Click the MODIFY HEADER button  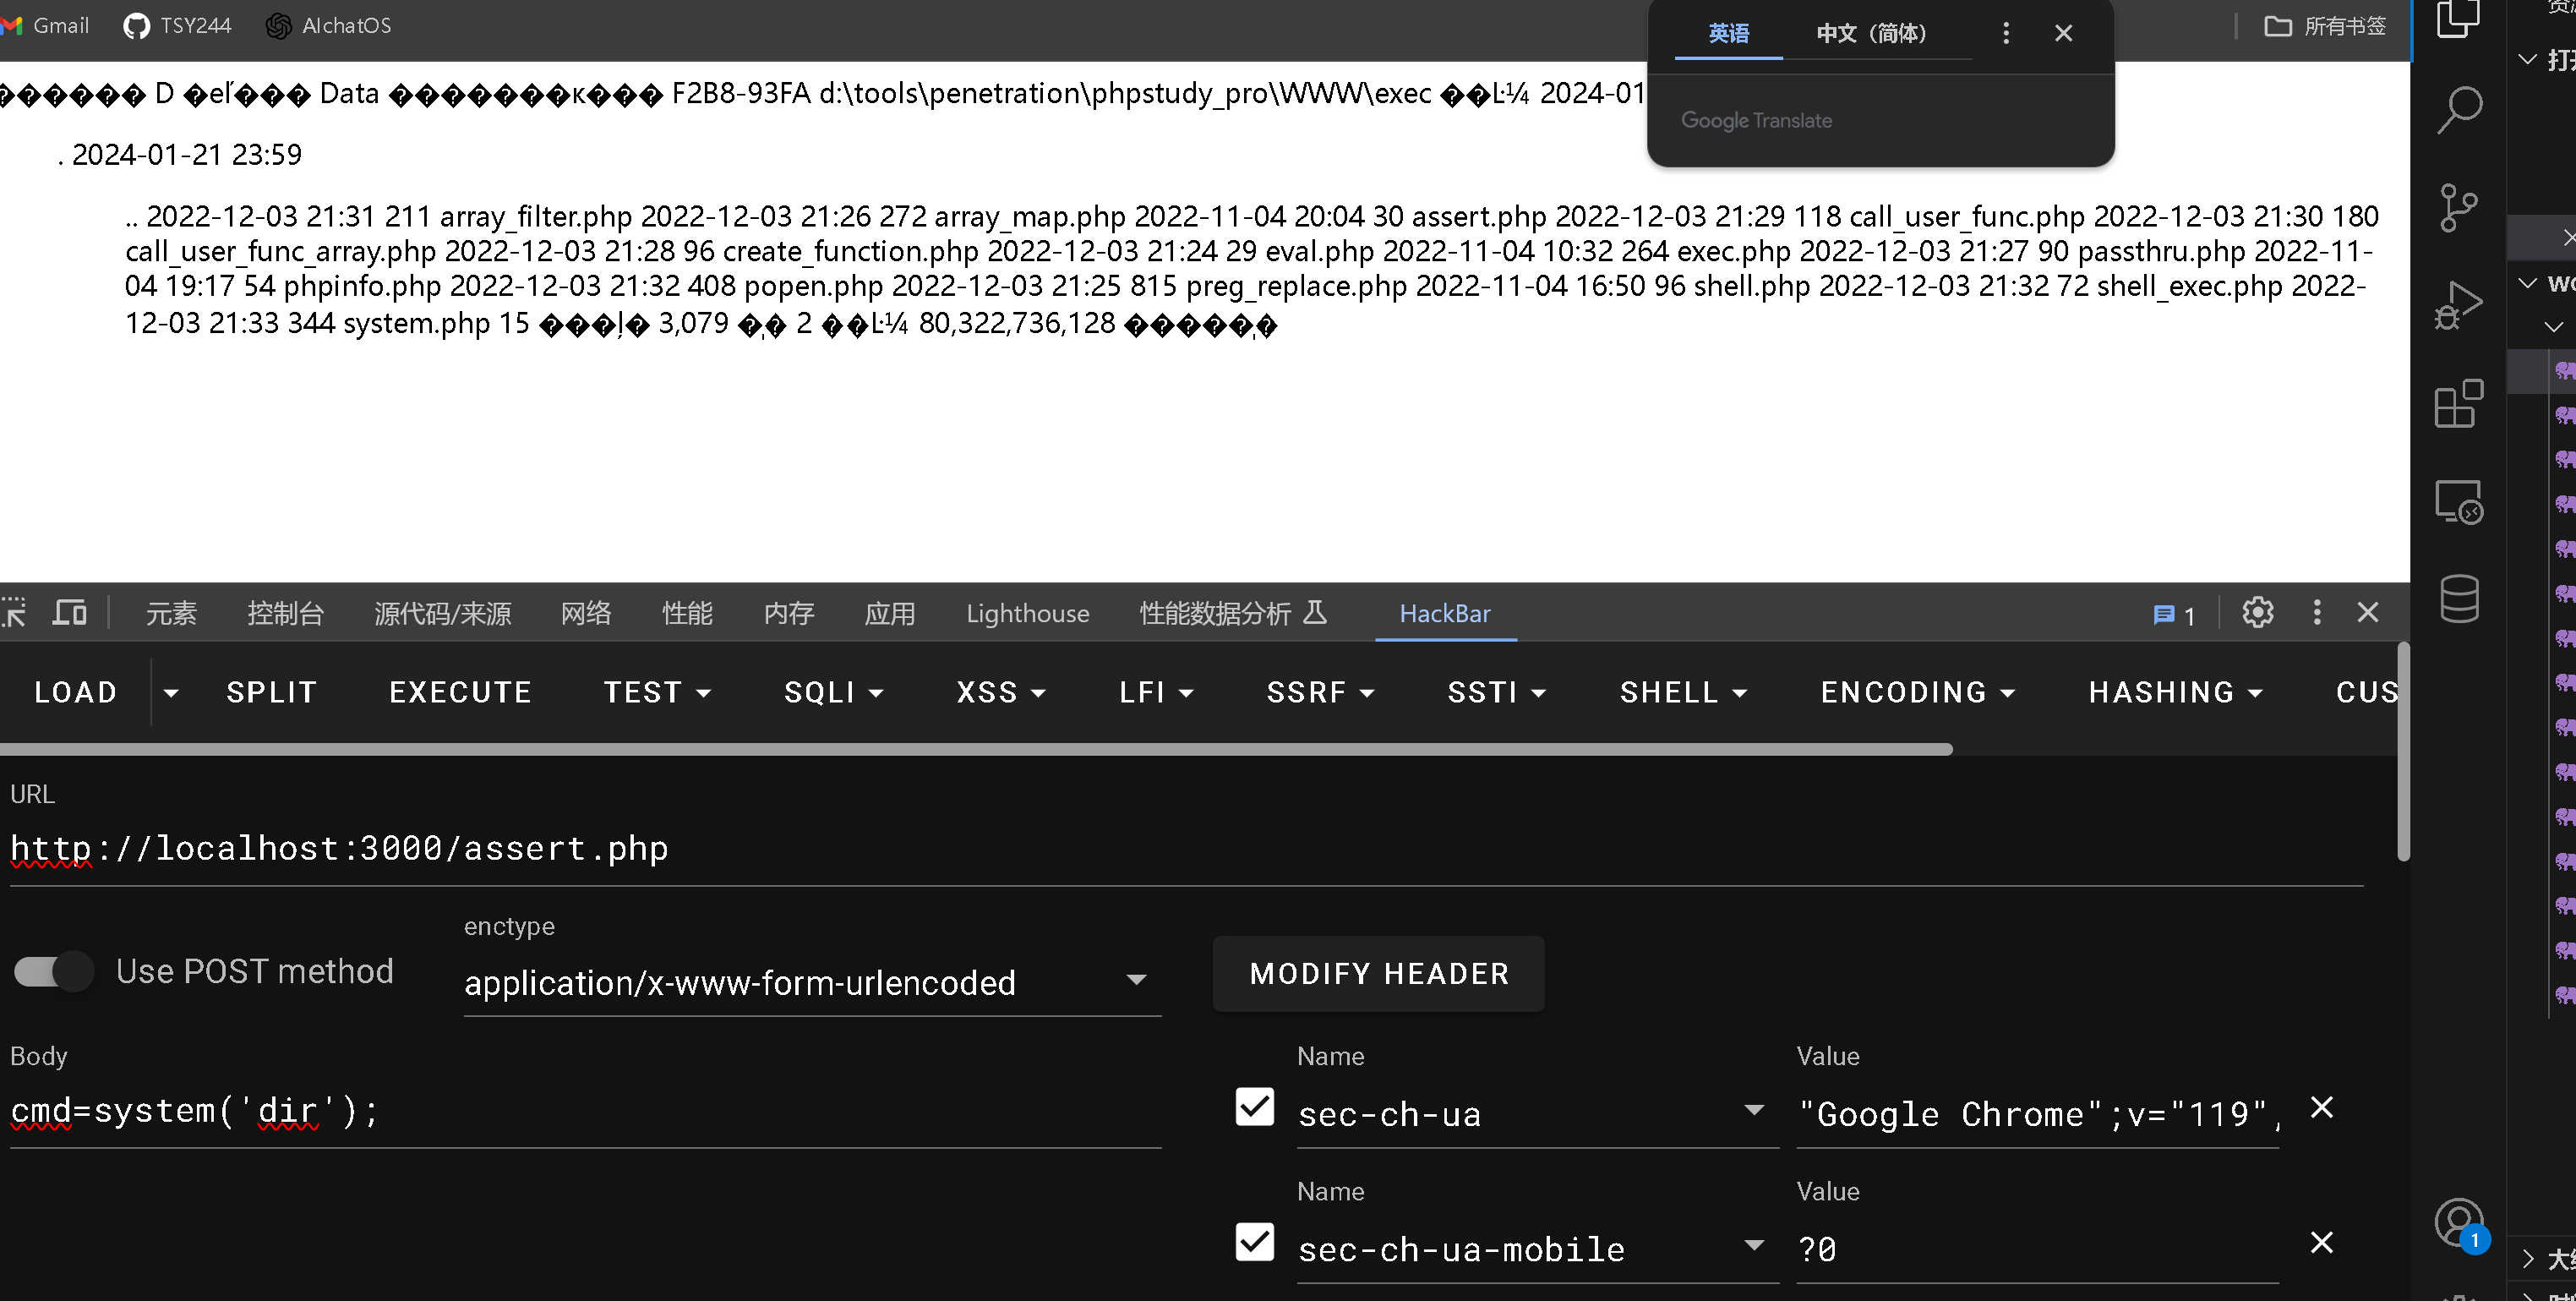1378,973
